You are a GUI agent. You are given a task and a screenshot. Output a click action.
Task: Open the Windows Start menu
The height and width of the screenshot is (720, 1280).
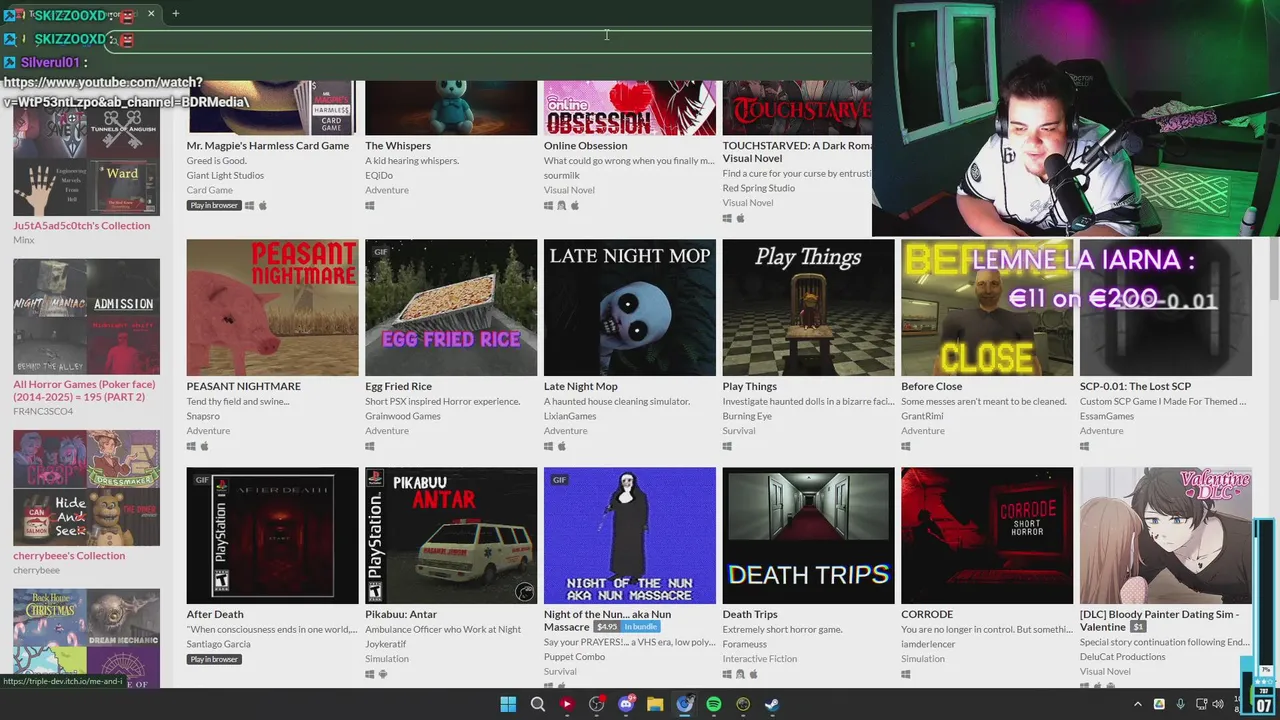pos(508,704)
